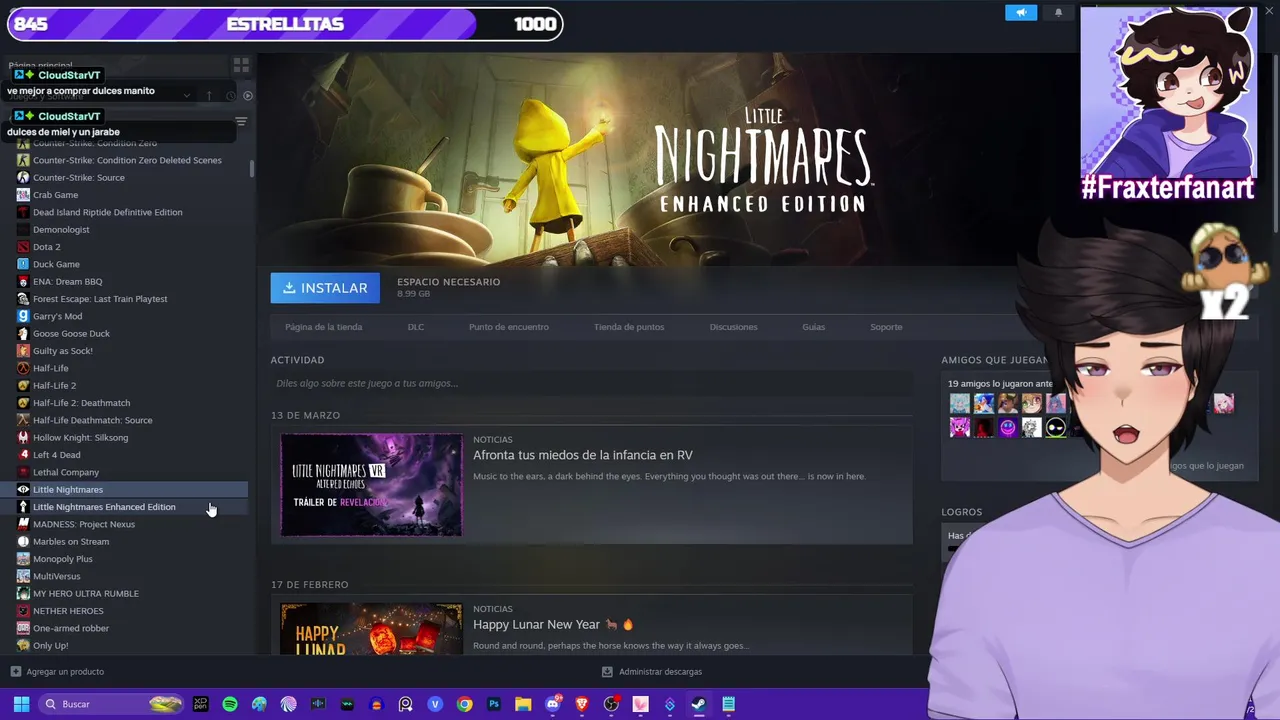Click the INSTALAR button
The image size is (1280, 720).
(x=325, y=288)
